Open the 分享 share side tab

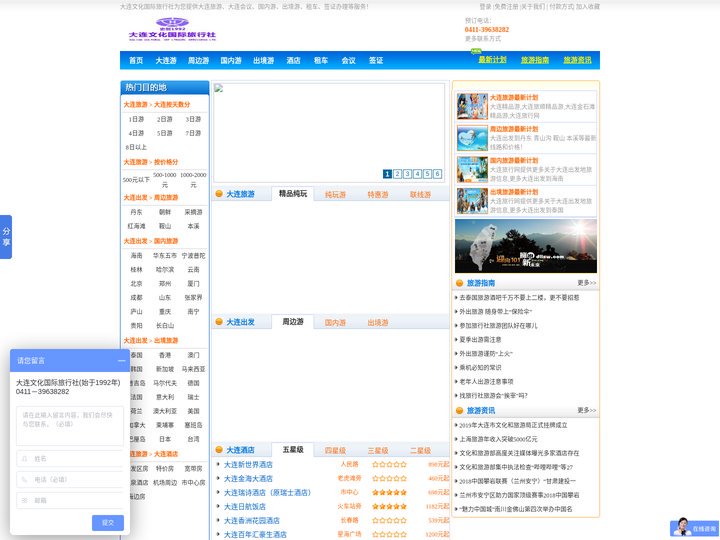pyautogui.click(x=6, y=236)
